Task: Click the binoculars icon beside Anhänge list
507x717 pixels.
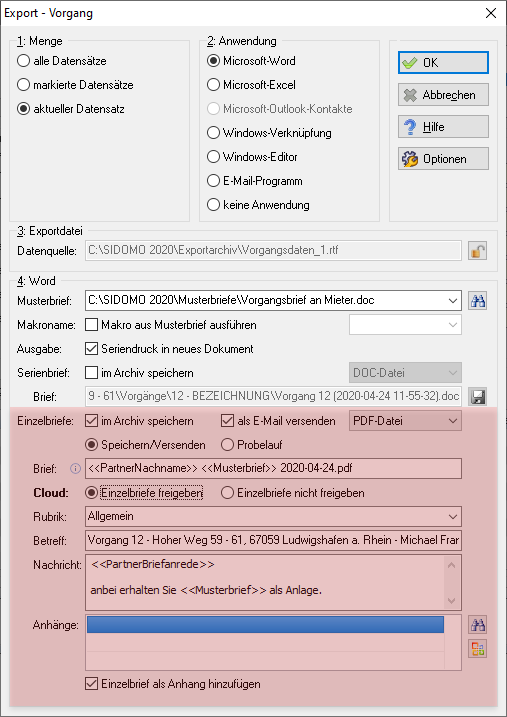Action: click(x=477, y=625)
